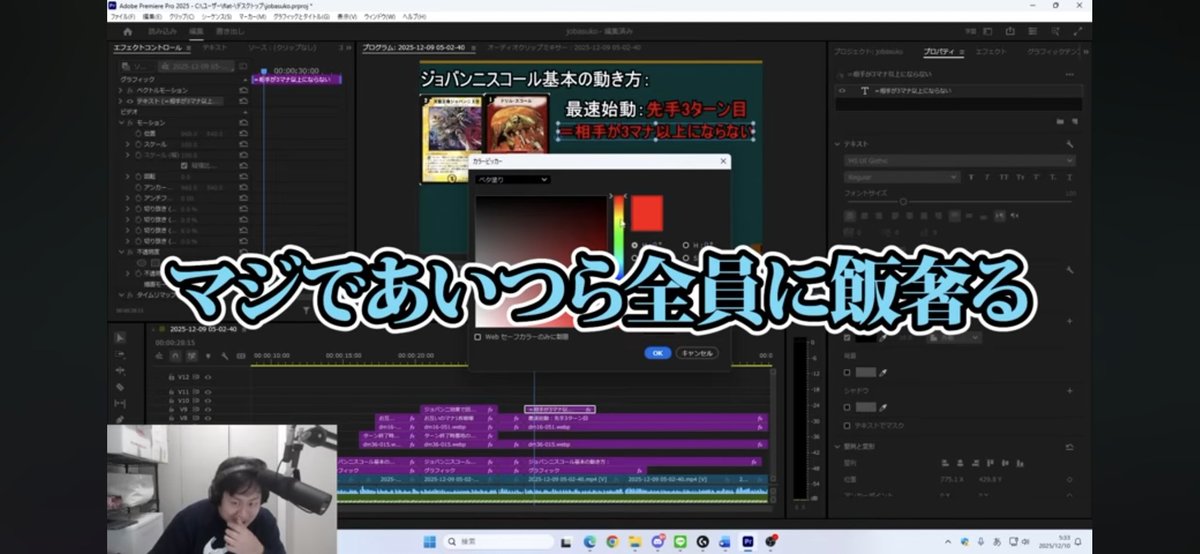Open Premiere Pro icon on taskbar
This screenshot has width=1200, height=554.
coord(747,541)
